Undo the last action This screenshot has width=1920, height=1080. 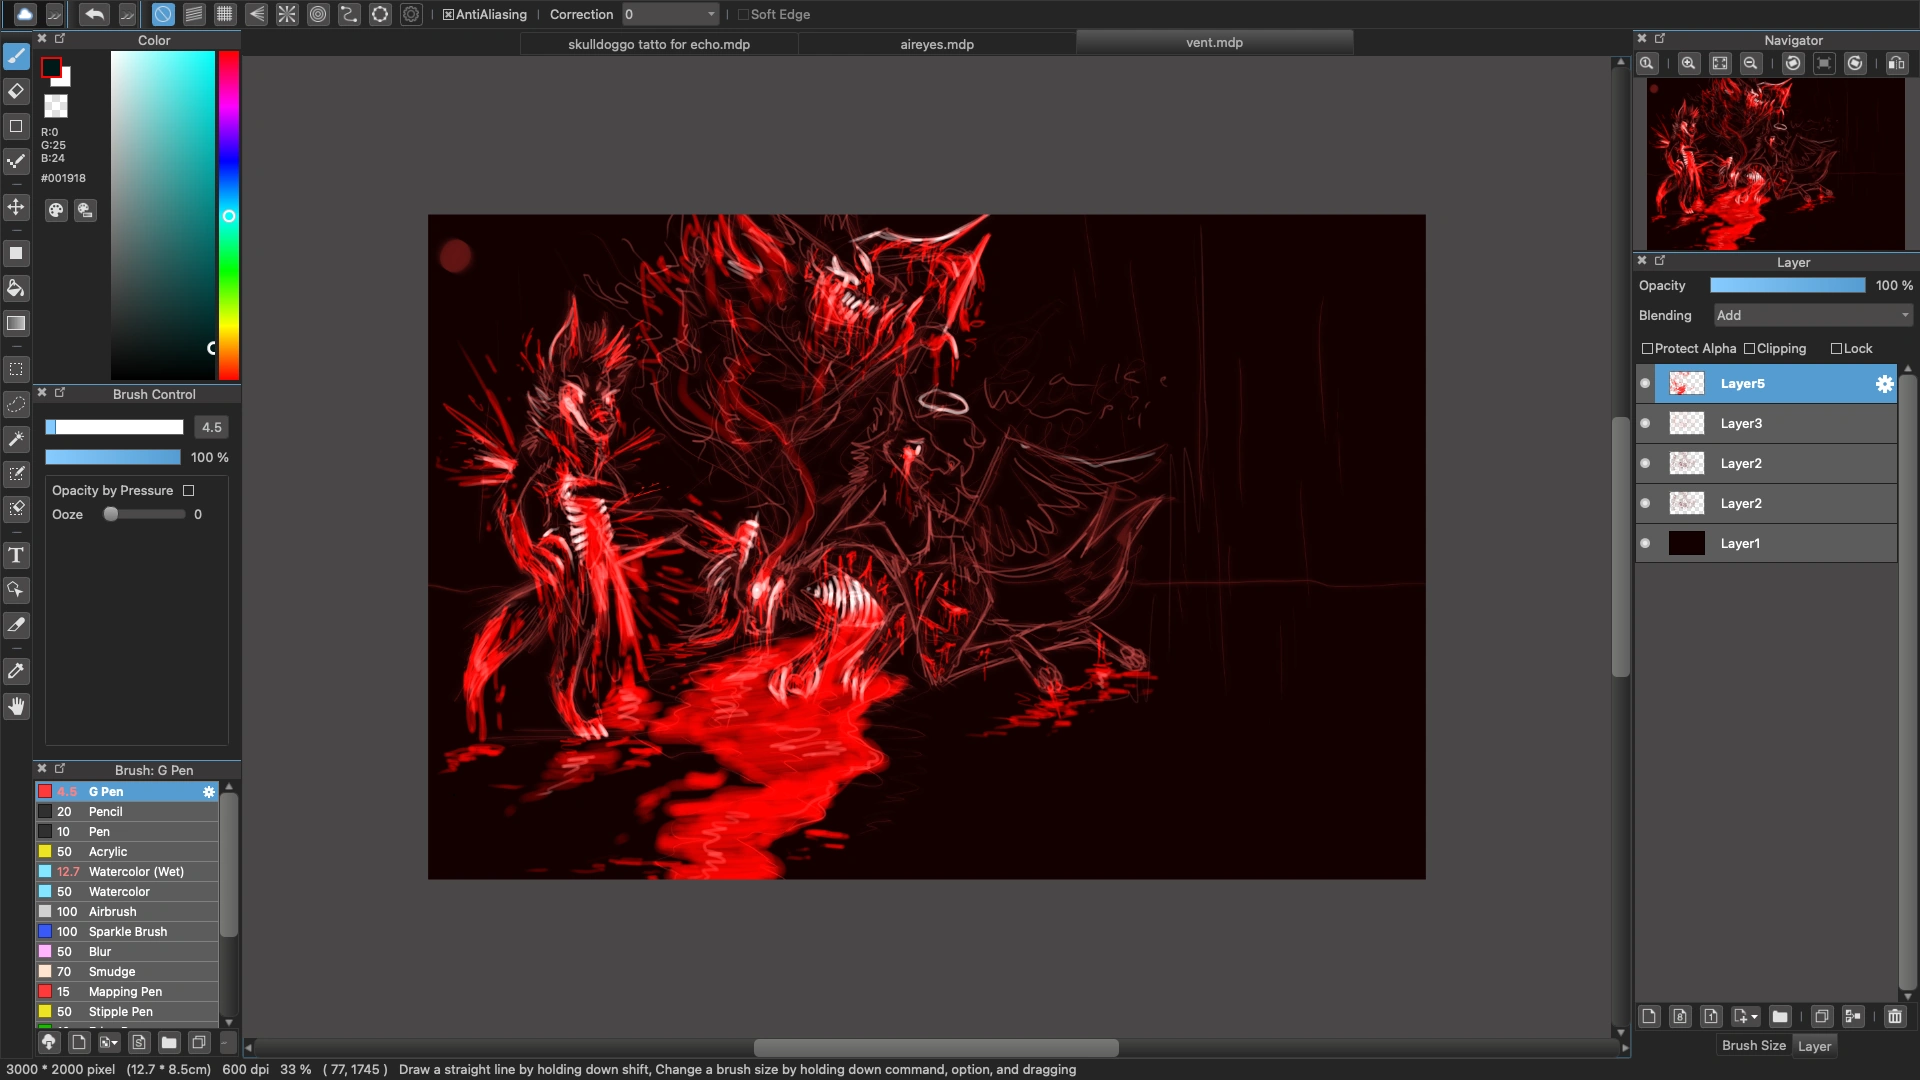point(94,14)
